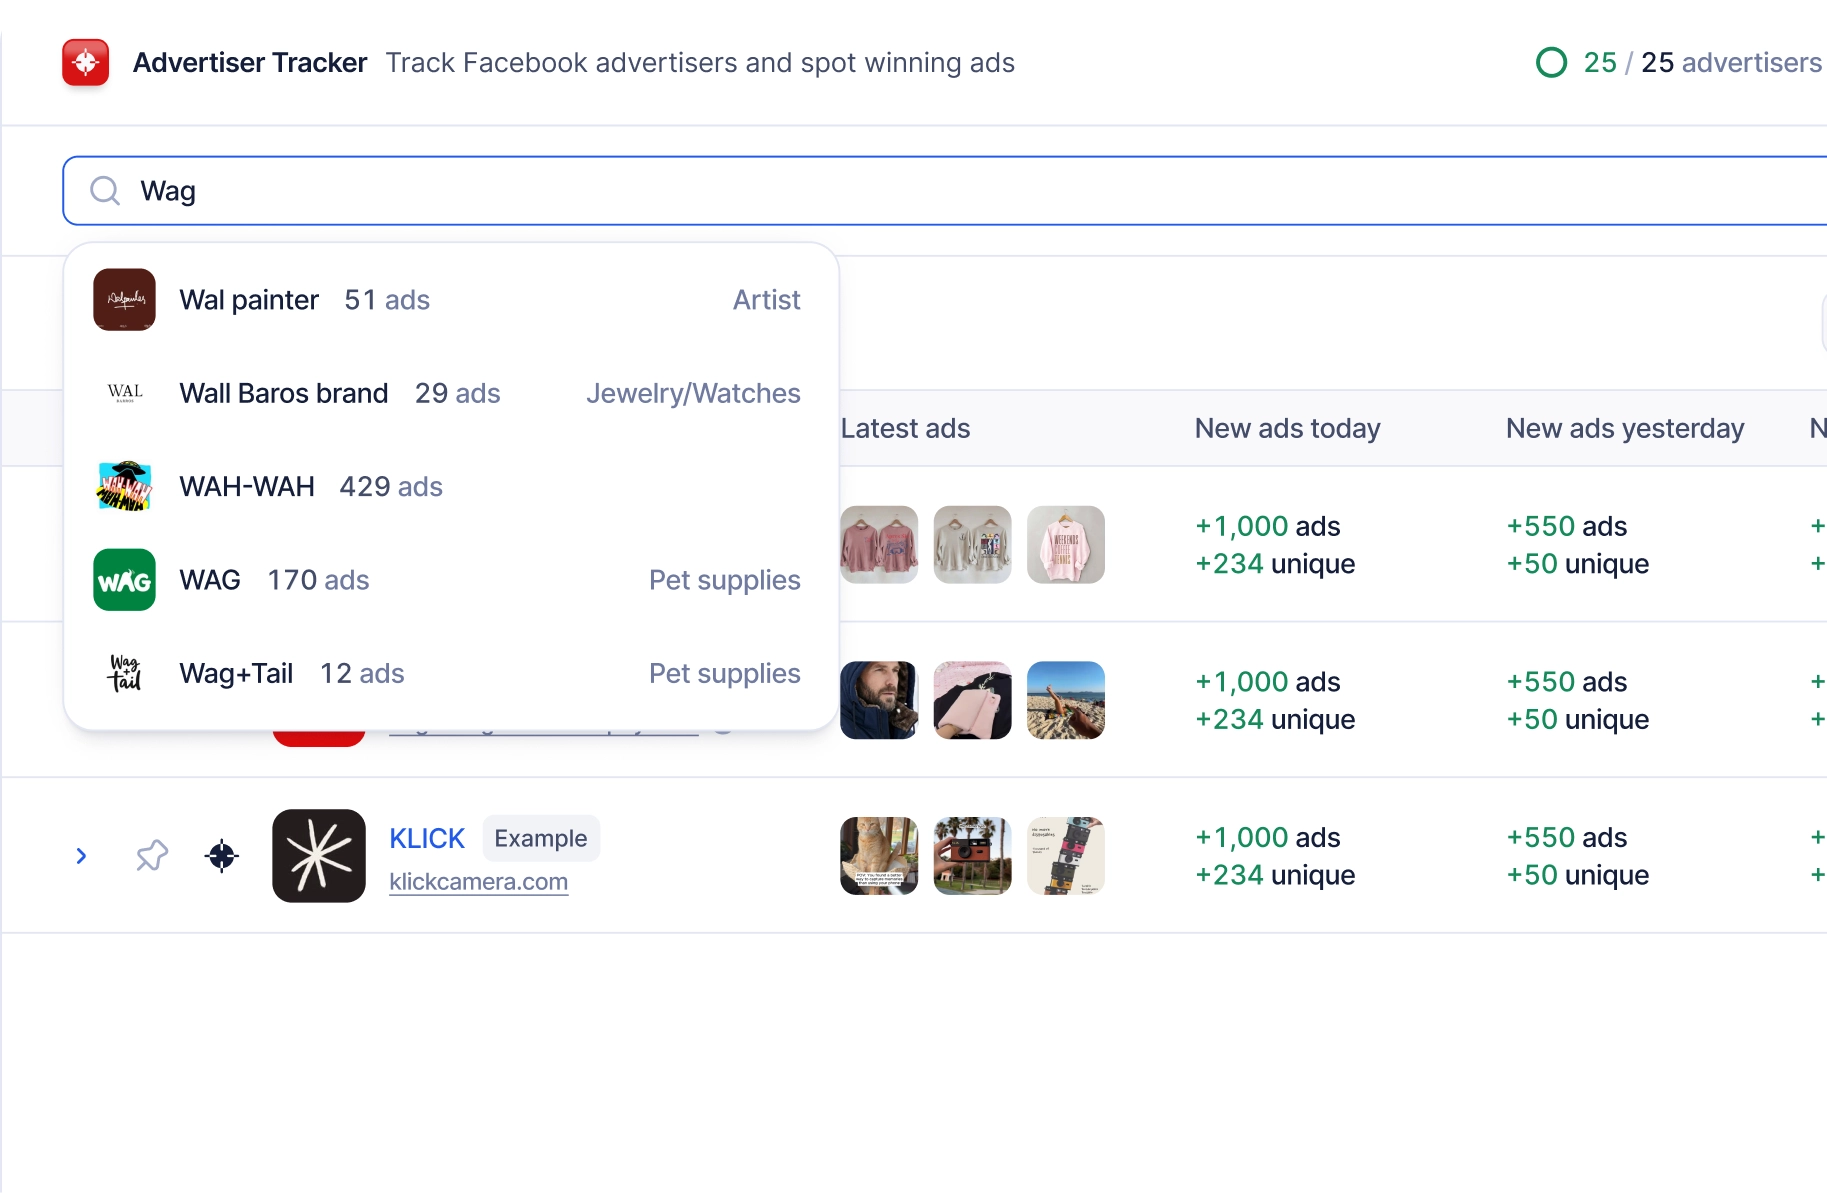This screenshot has height=1193, width=1827.
Task: Click the Wal painter brown logo
Action: point(125,300)
